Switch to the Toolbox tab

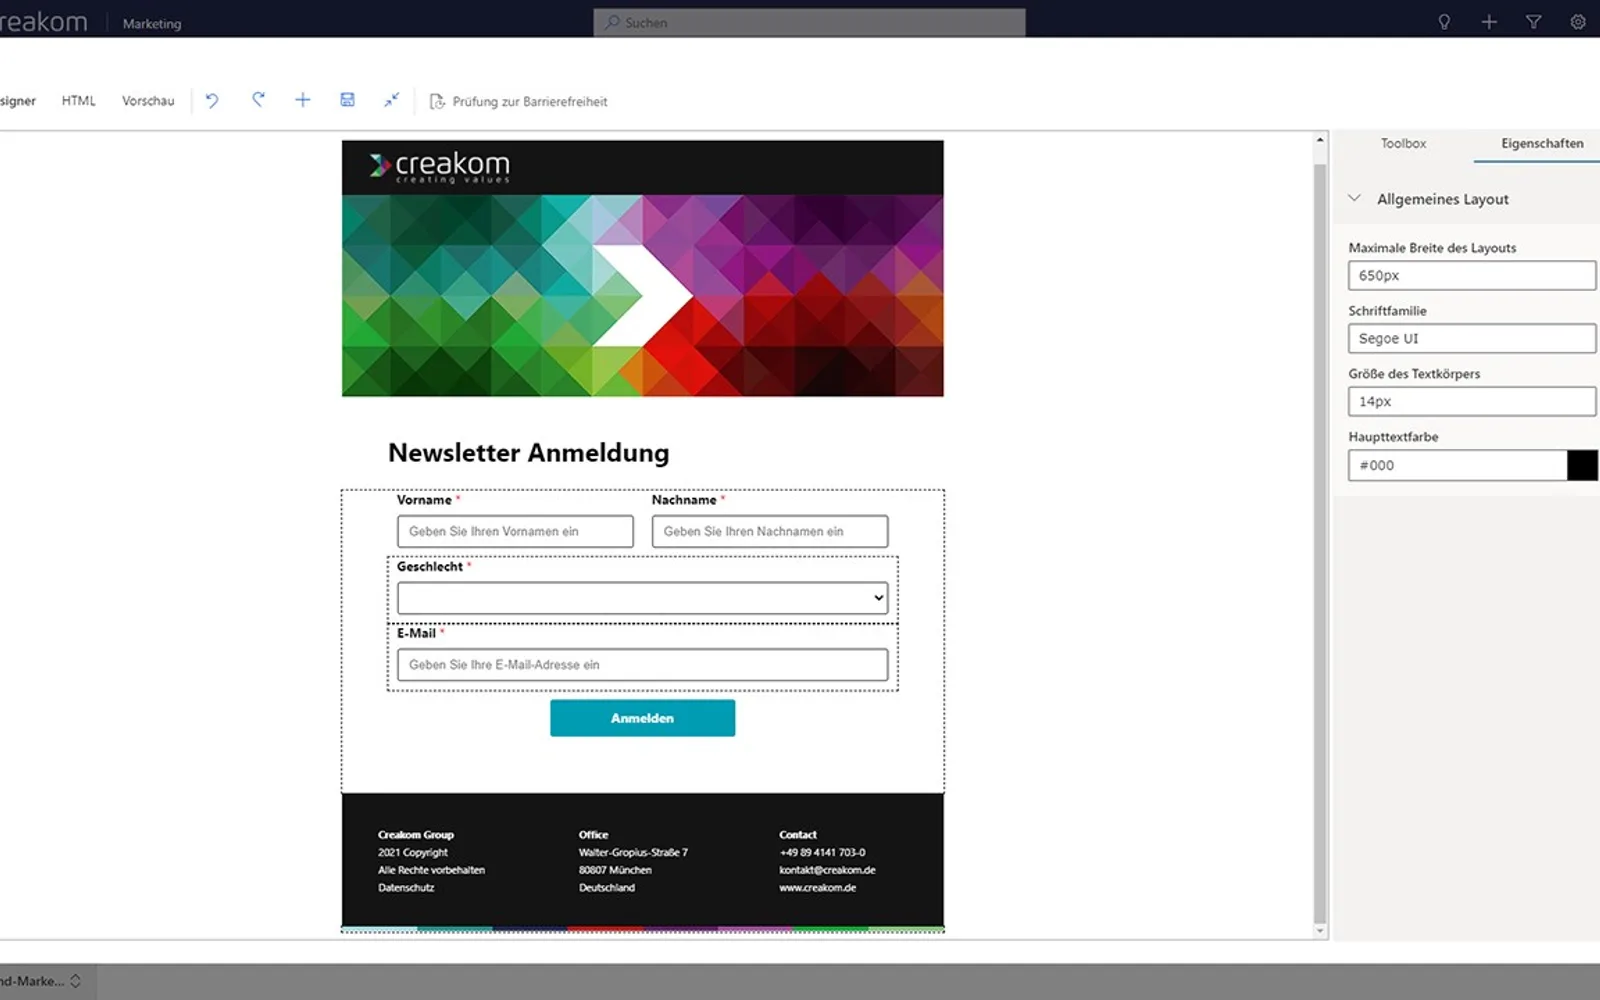[1403, 144]
